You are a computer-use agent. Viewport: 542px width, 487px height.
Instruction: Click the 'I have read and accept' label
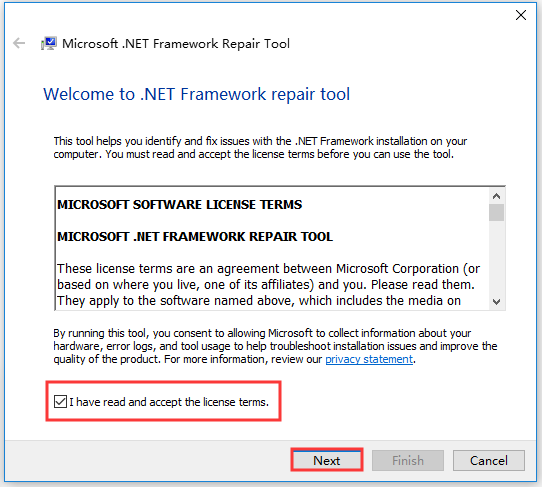click(x=169, y=402)
